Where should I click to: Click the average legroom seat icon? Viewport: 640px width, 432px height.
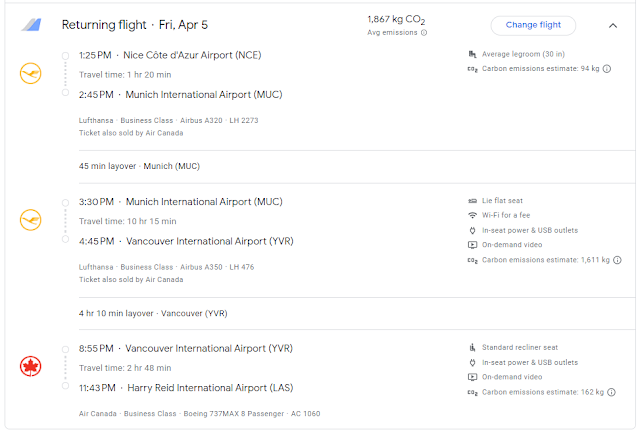coord(472,54)
